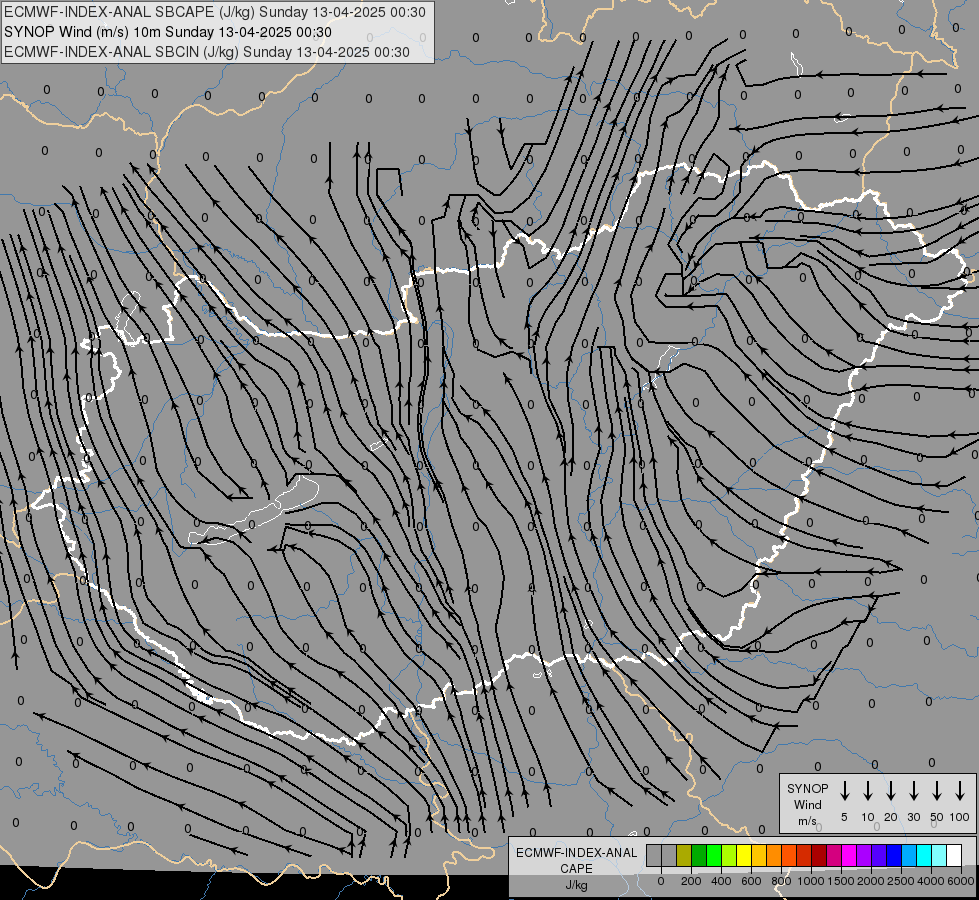979x900 pixels.
Task: Click the 4000 label on CAPE scale
Action: pyautogui.click(x=931, y=881)
